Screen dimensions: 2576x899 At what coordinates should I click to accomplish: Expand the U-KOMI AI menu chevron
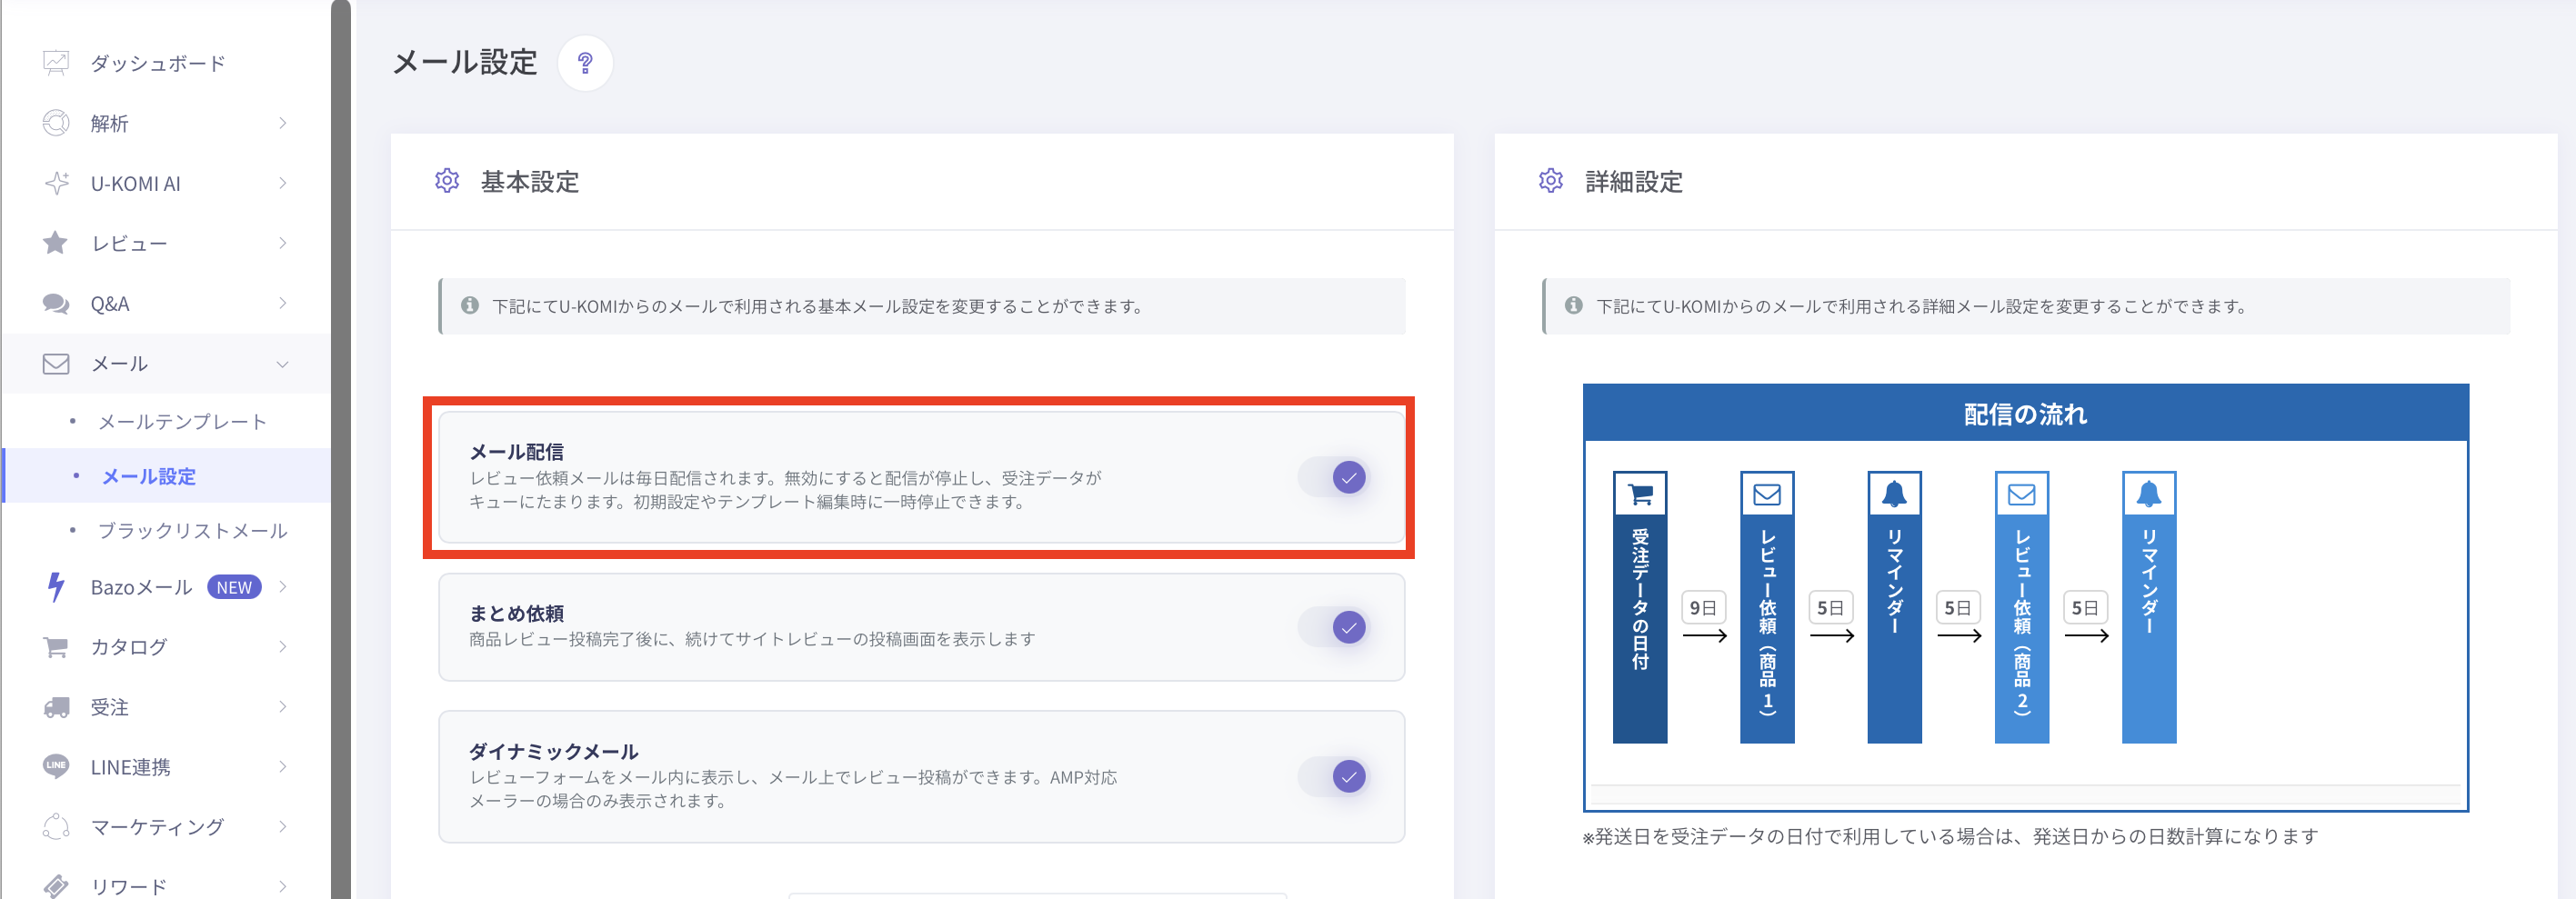(283, 183)
